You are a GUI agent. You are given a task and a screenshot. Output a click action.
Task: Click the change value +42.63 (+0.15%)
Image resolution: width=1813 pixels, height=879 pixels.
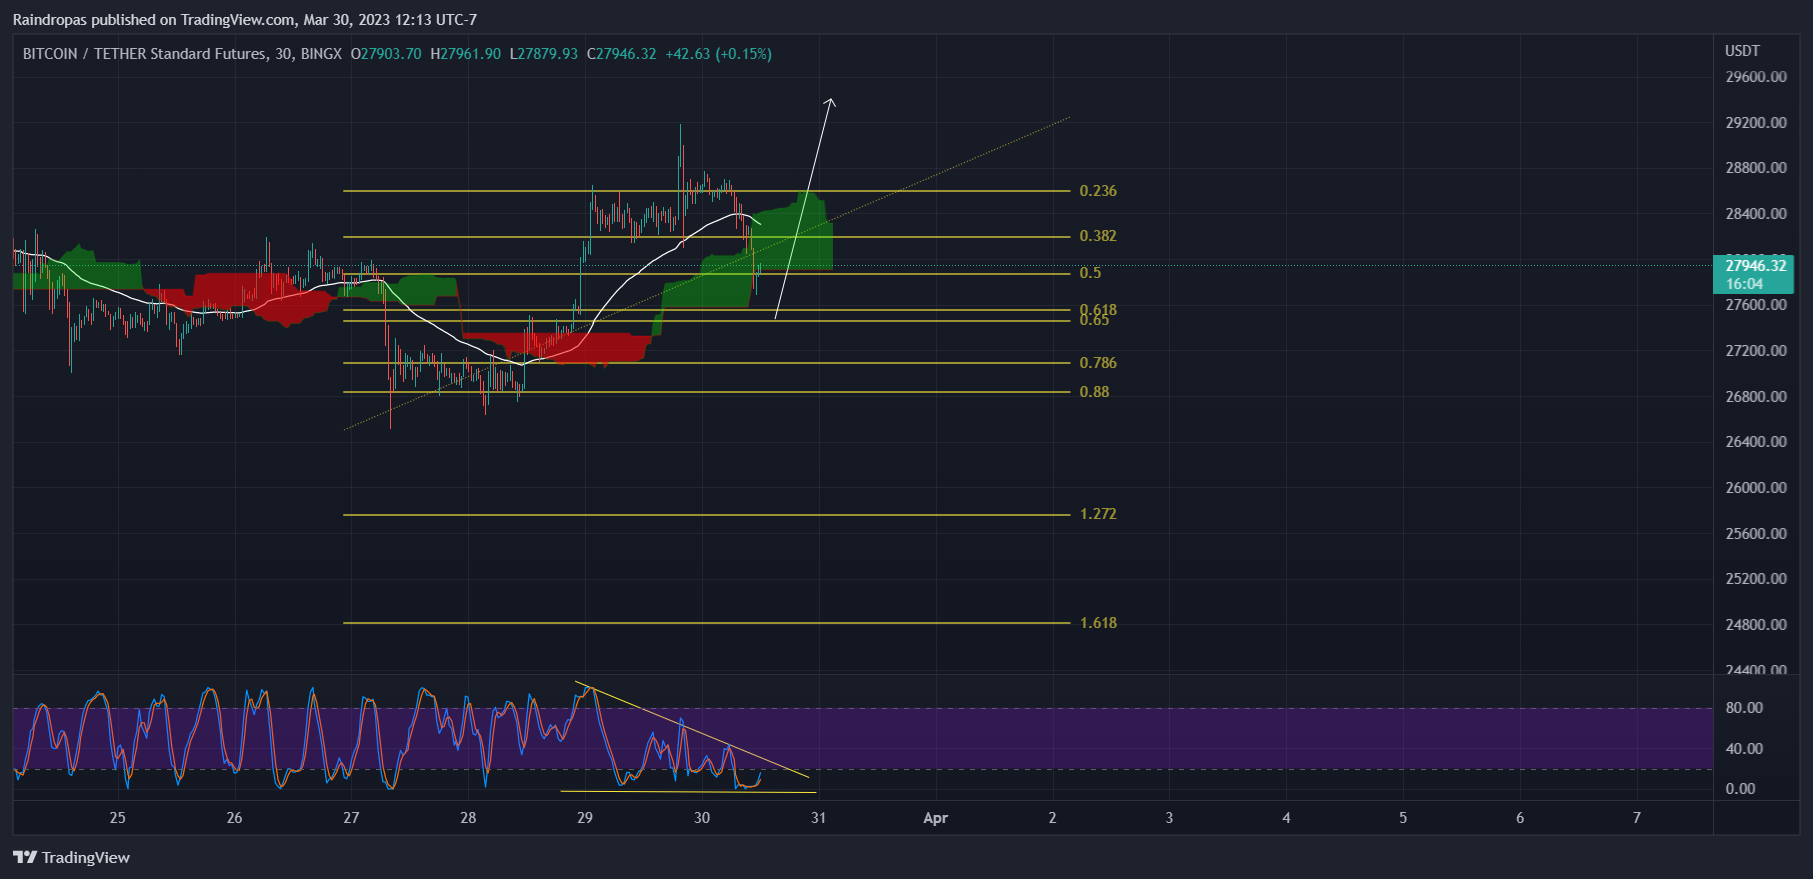718,54
